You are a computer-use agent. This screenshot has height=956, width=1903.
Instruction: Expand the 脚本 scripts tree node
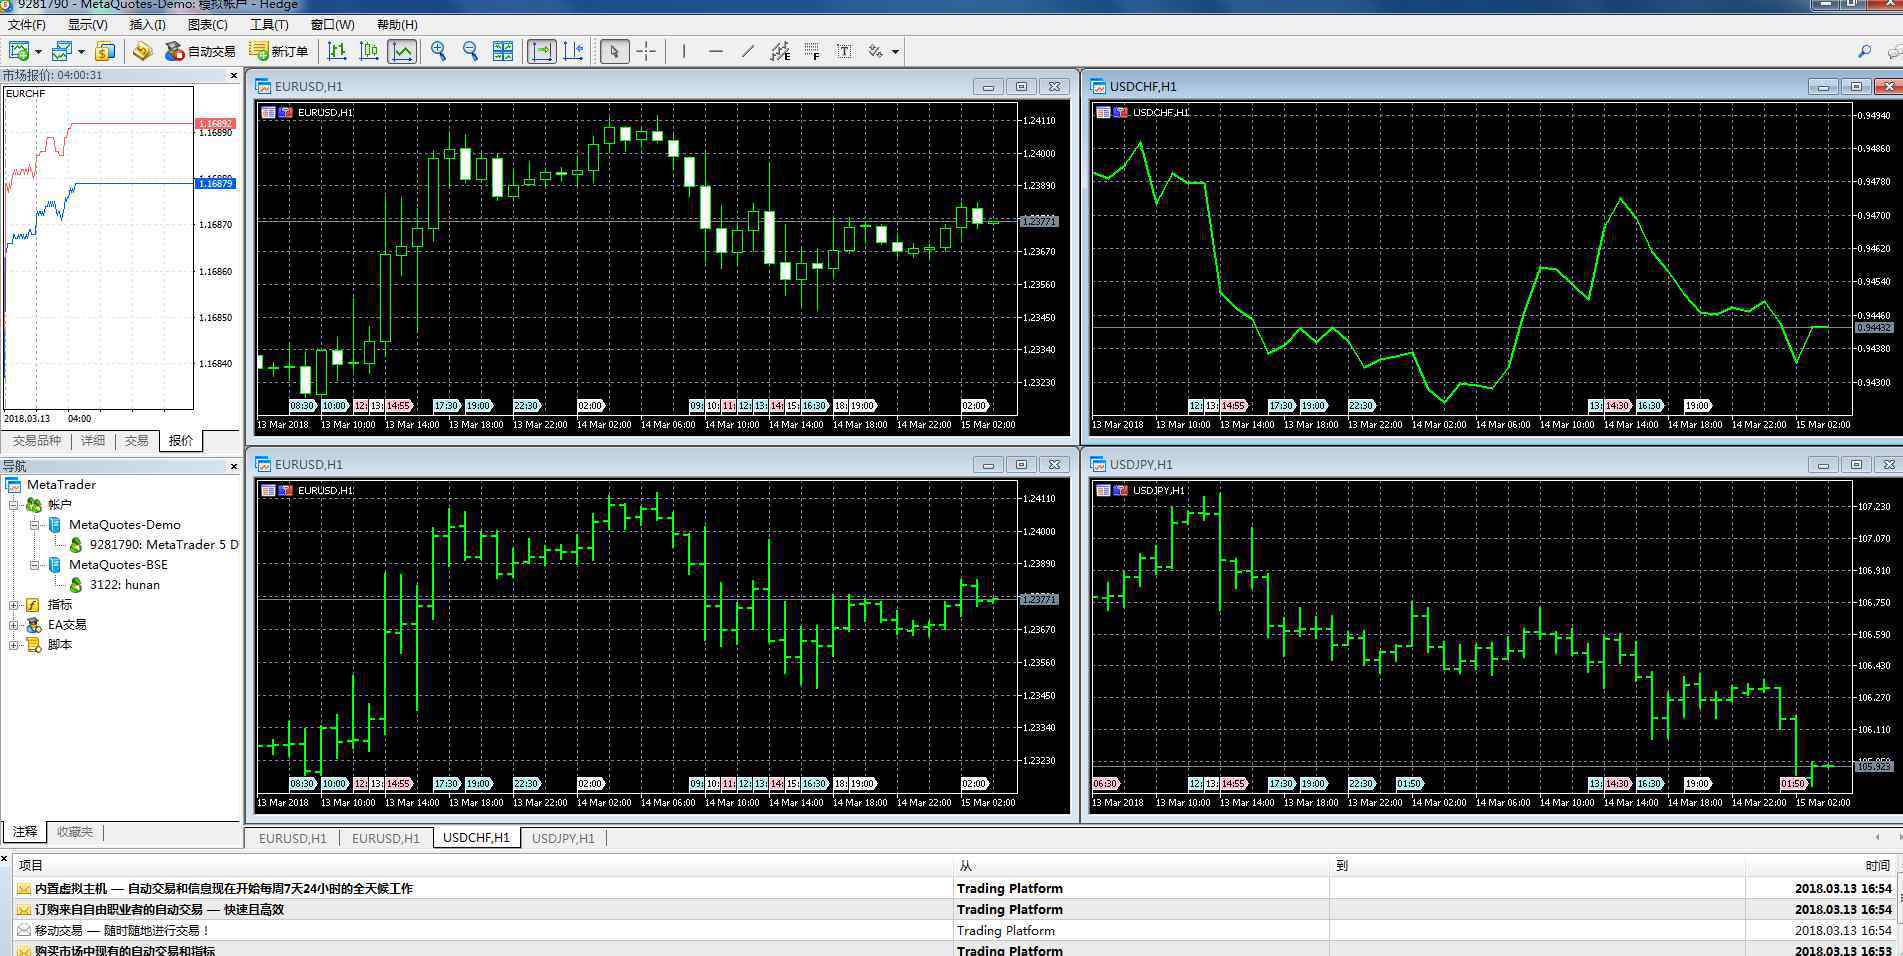(x=14, y=645)
